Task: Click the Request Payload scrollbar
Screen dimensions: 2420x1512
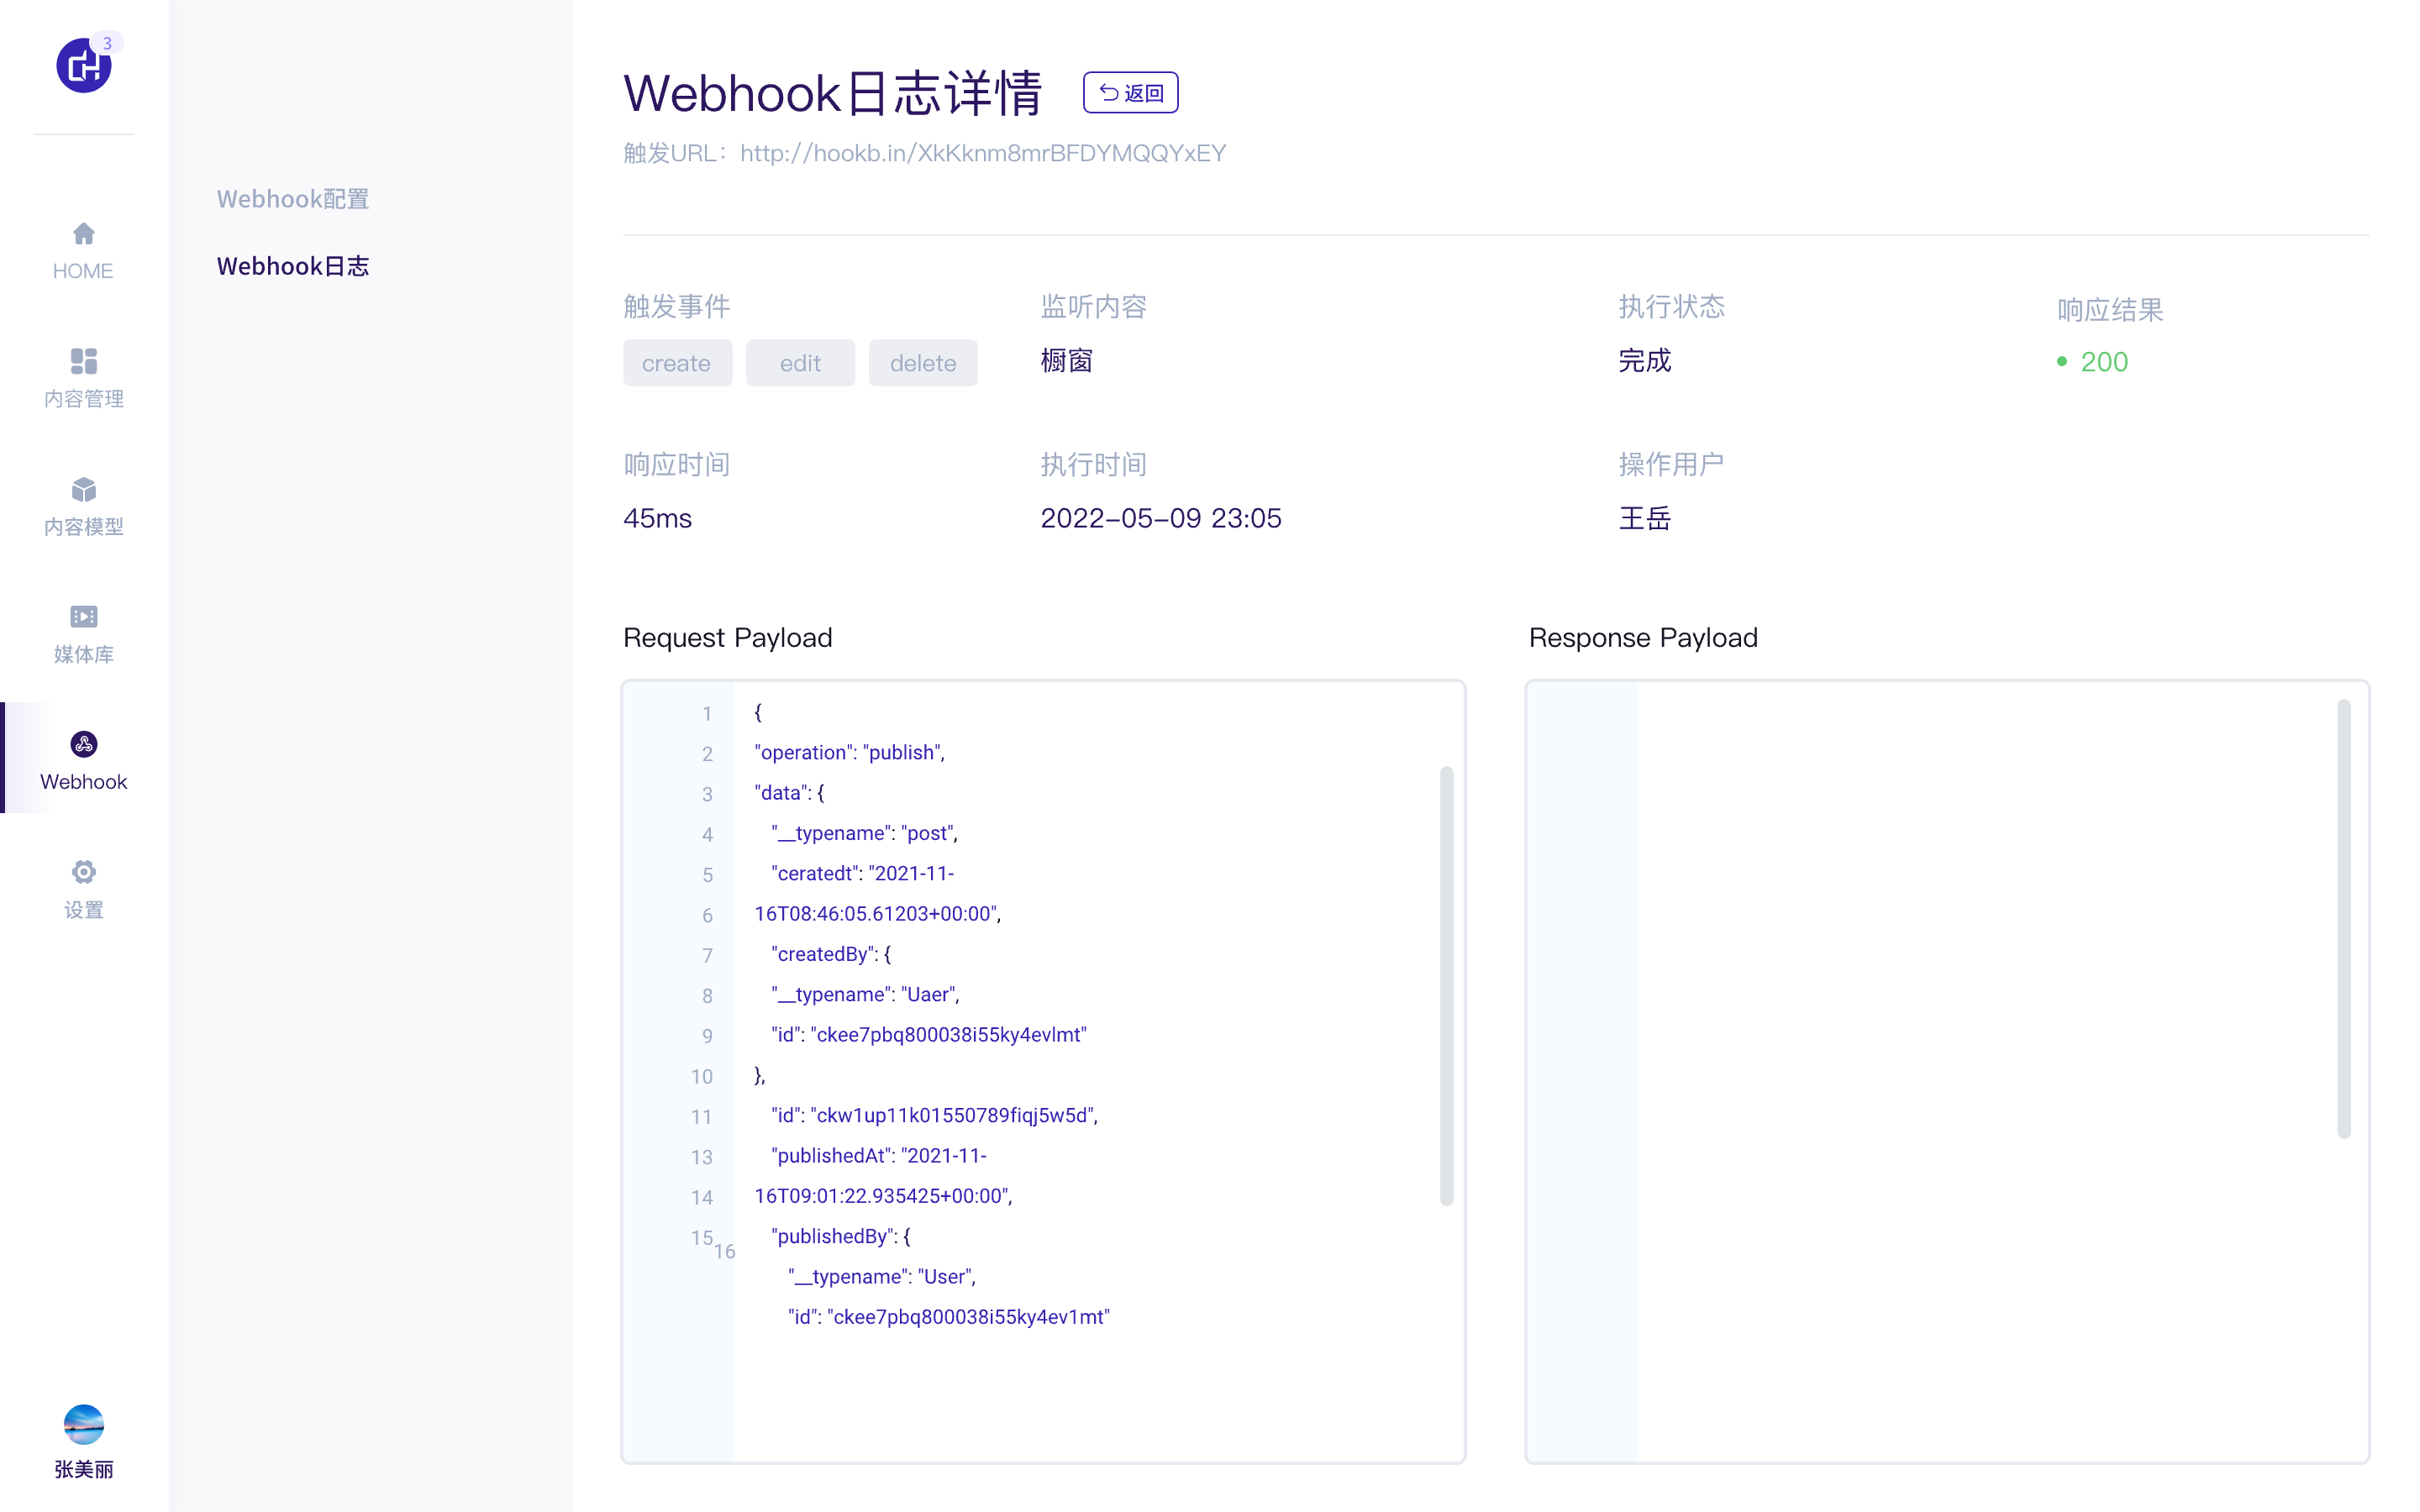Action: [1446, 985]
